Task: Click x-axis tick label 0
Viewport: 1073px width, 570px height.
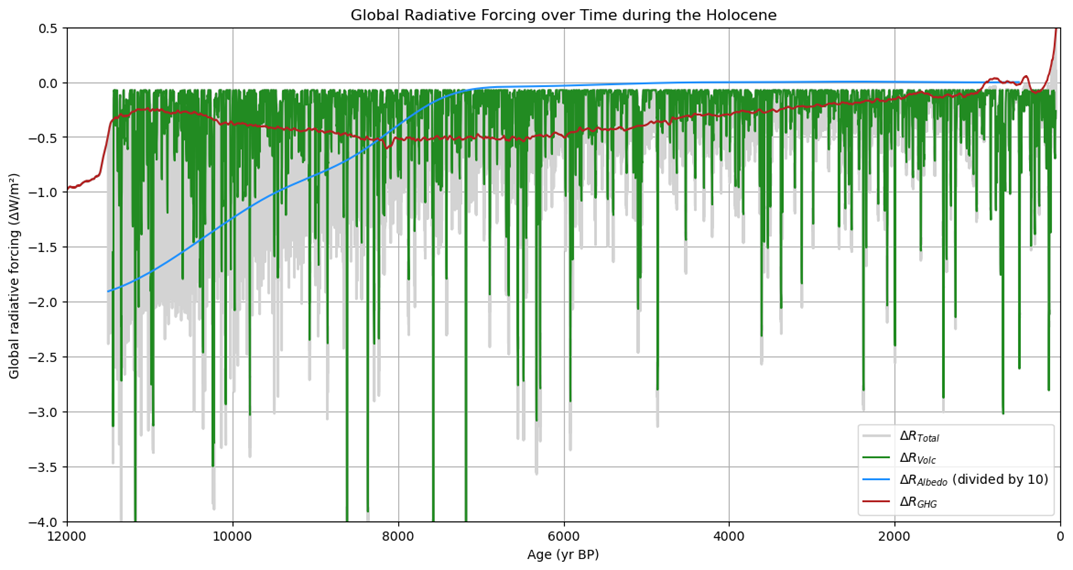Action: pyautogui.click(x=1060, y=536)
